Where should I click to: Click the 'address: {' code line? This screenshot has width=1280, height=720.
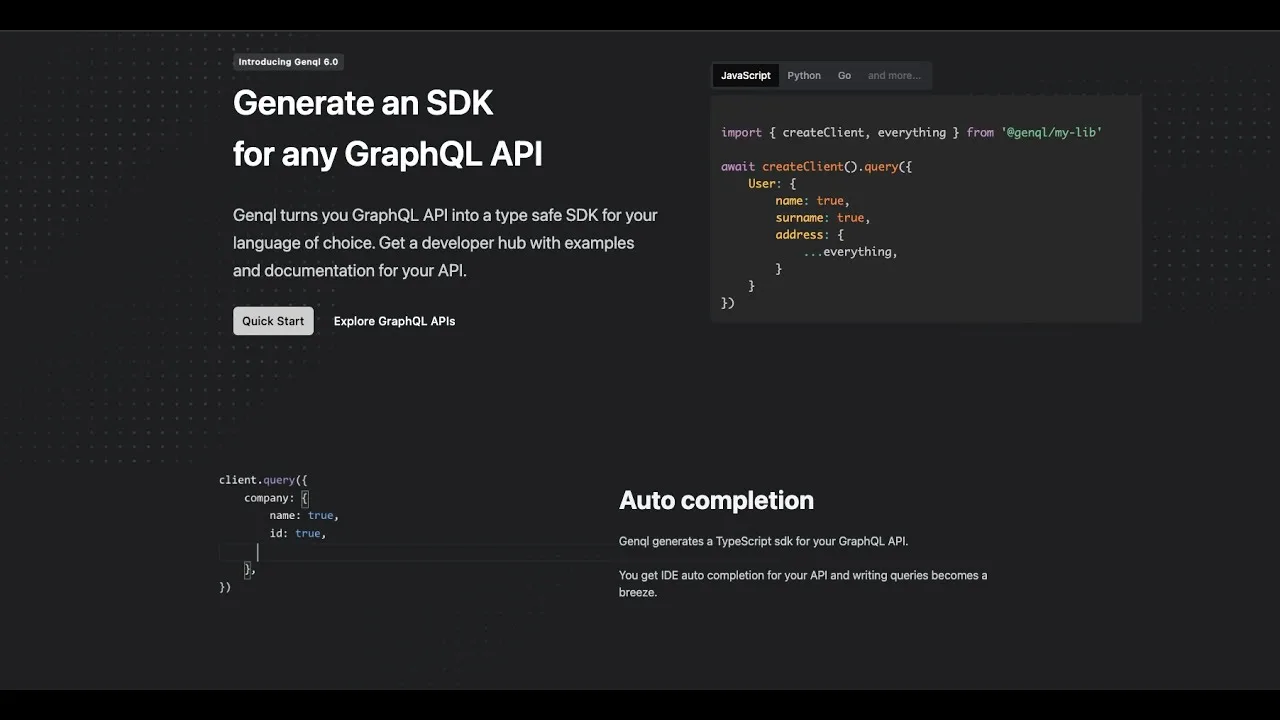[810, 234]
